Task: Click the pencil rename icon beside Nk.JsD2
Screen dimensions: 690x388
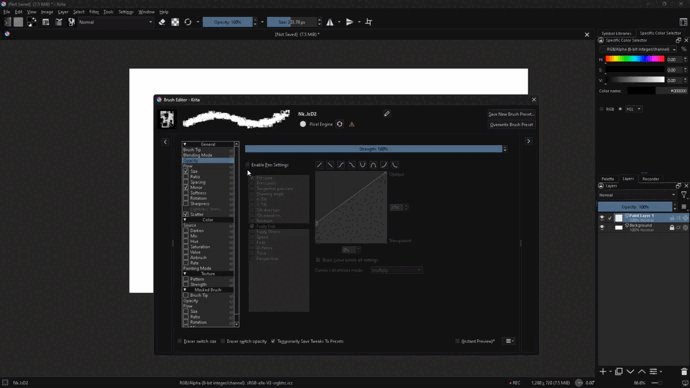Action: coord(387,114)
